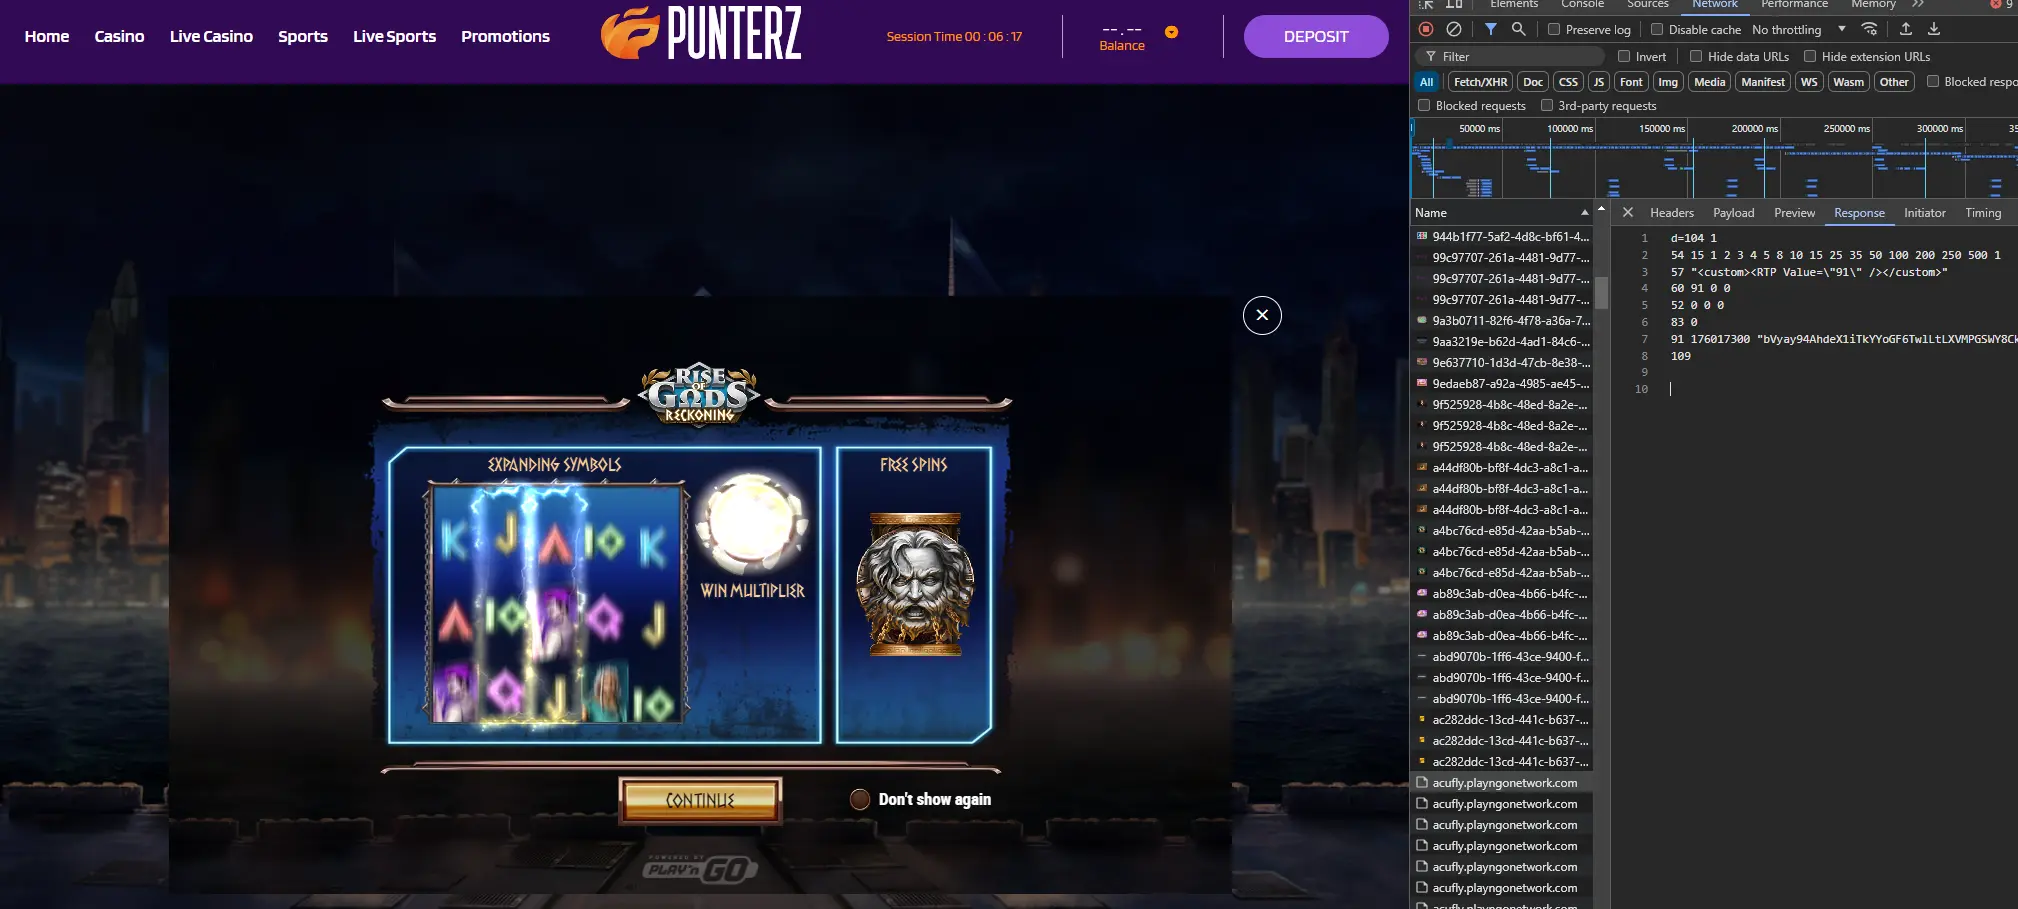Viewport: 2018px width, 909px height.
Task: Enable Preserve log checkbox
Action: coord(1554,30)
